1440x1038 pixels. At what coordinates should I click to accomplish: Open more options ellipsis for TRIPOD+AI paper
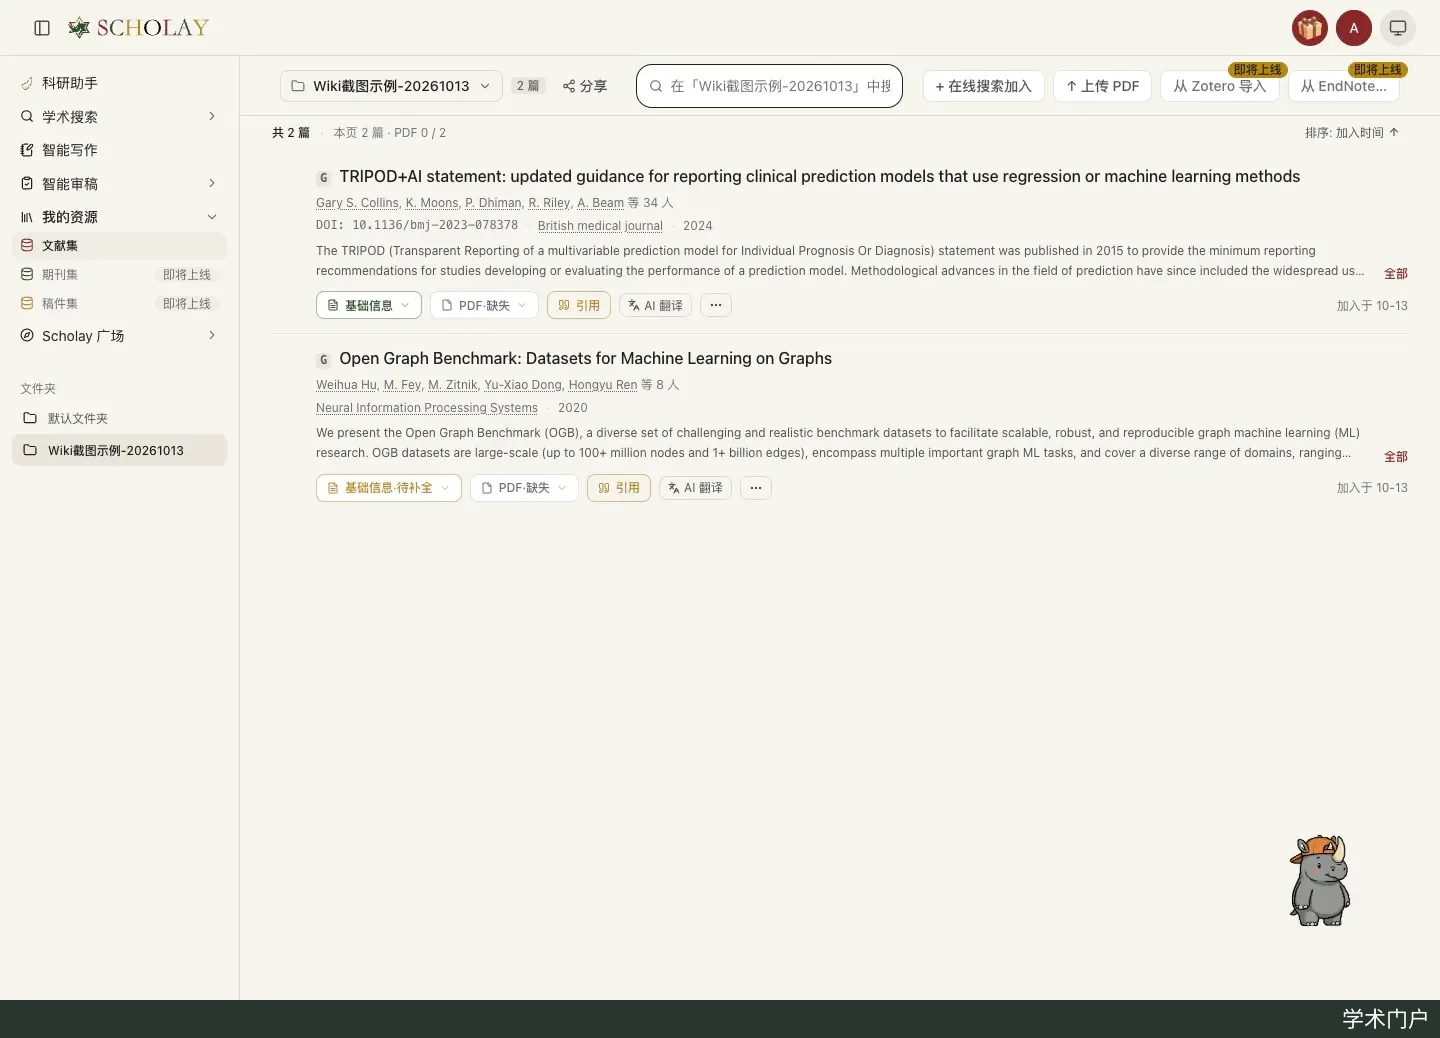click(x=716, y=305)
